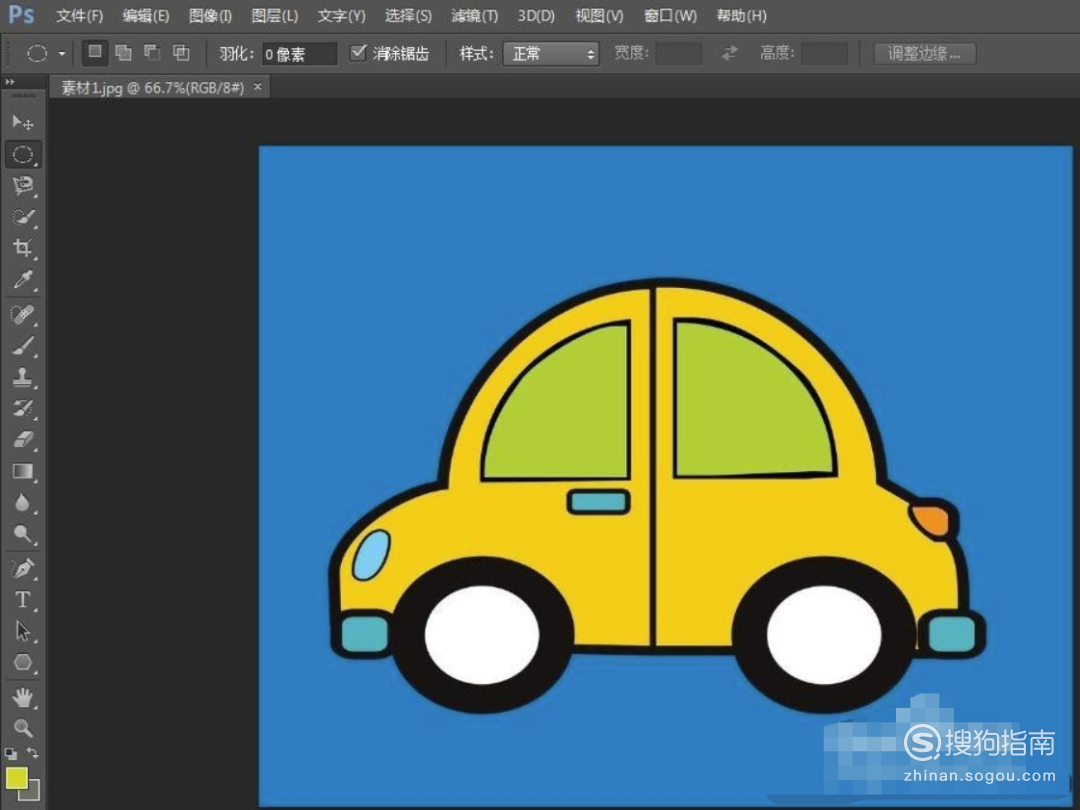
Task: Select the Dodge tool
Action: click(23, 534)
